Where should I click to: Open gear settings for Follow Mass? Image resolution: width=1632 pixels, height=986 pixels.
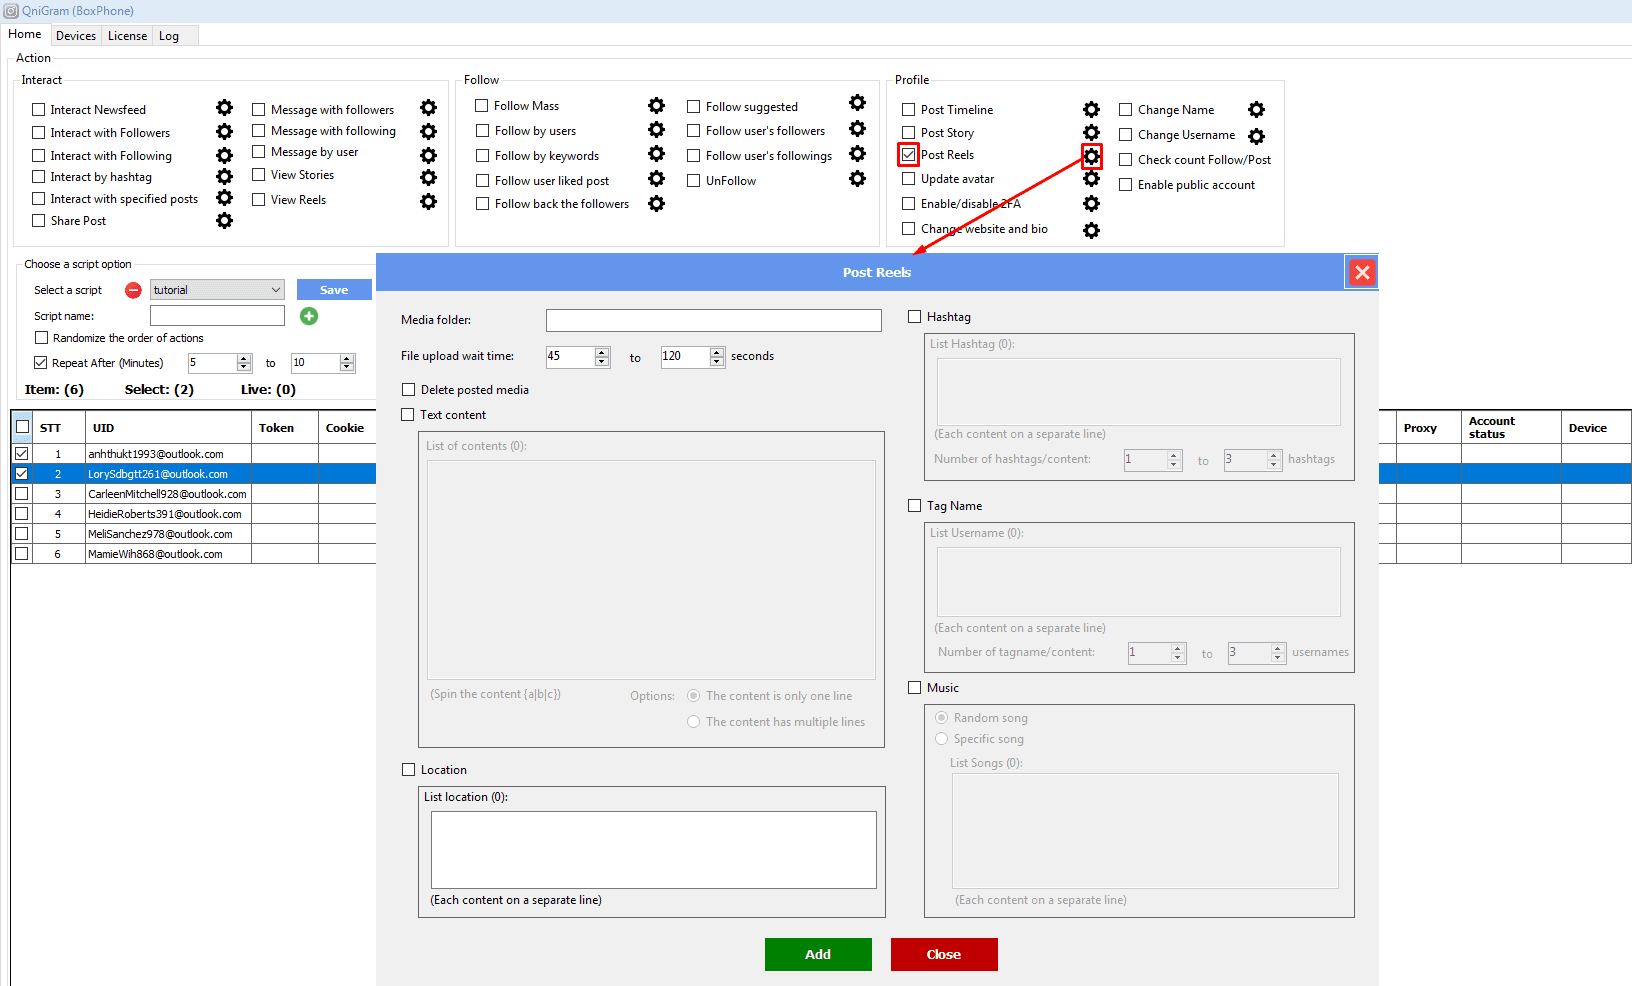click(656, 106)
